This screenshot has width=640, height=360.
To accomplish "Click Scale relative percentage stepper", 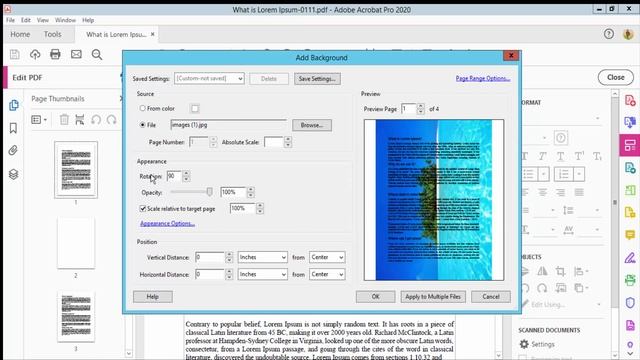I will (260, 209).
